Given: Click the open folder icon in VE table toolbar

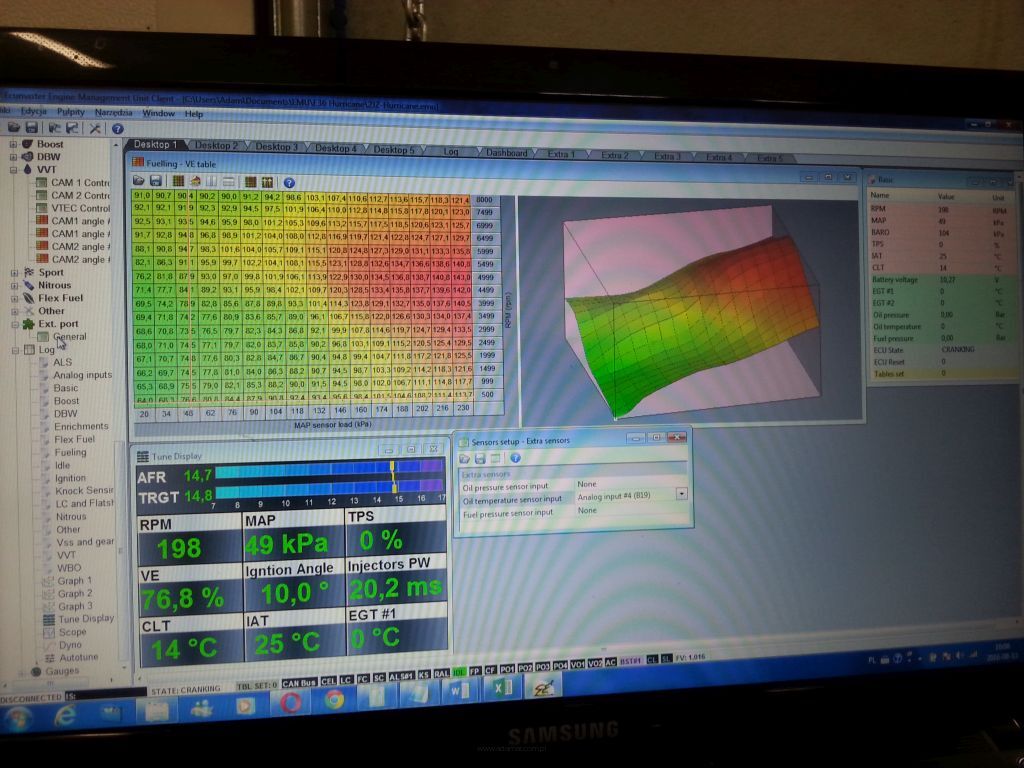Looking at the screenshot, I should (x=140, y=181).
